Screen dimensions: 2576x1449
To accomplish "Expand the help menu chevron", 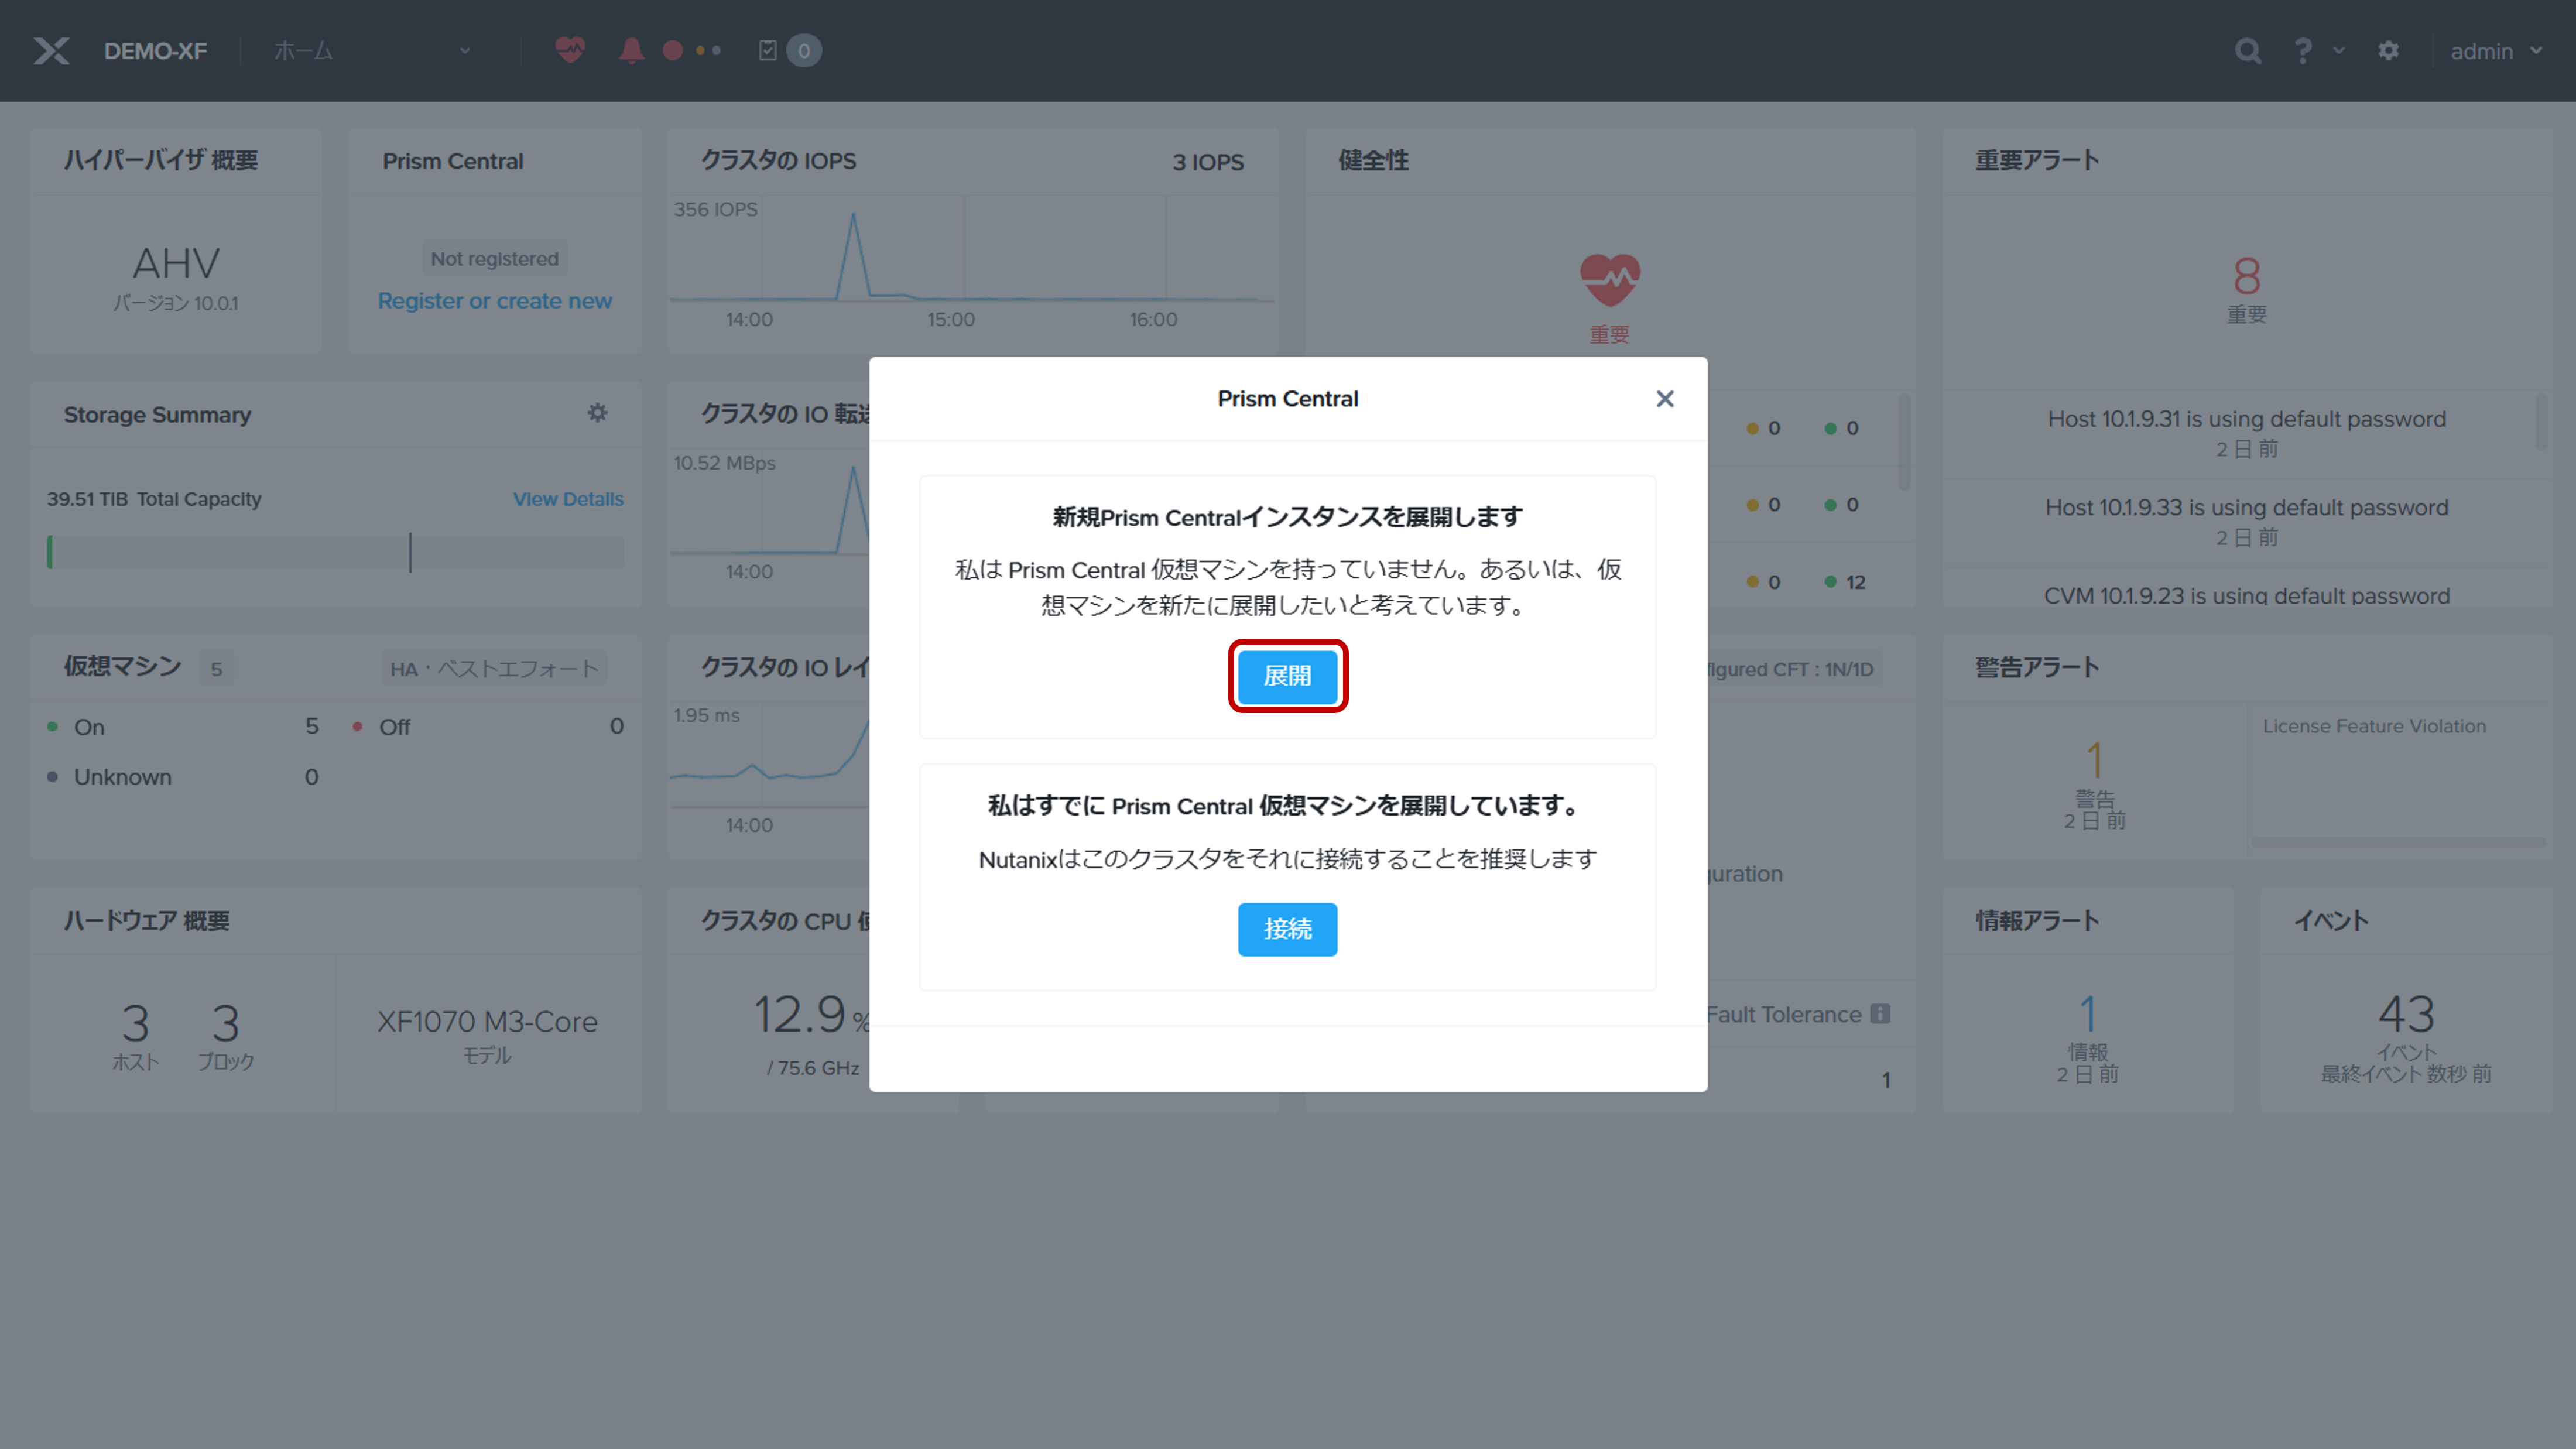I will click(2339, 50).
